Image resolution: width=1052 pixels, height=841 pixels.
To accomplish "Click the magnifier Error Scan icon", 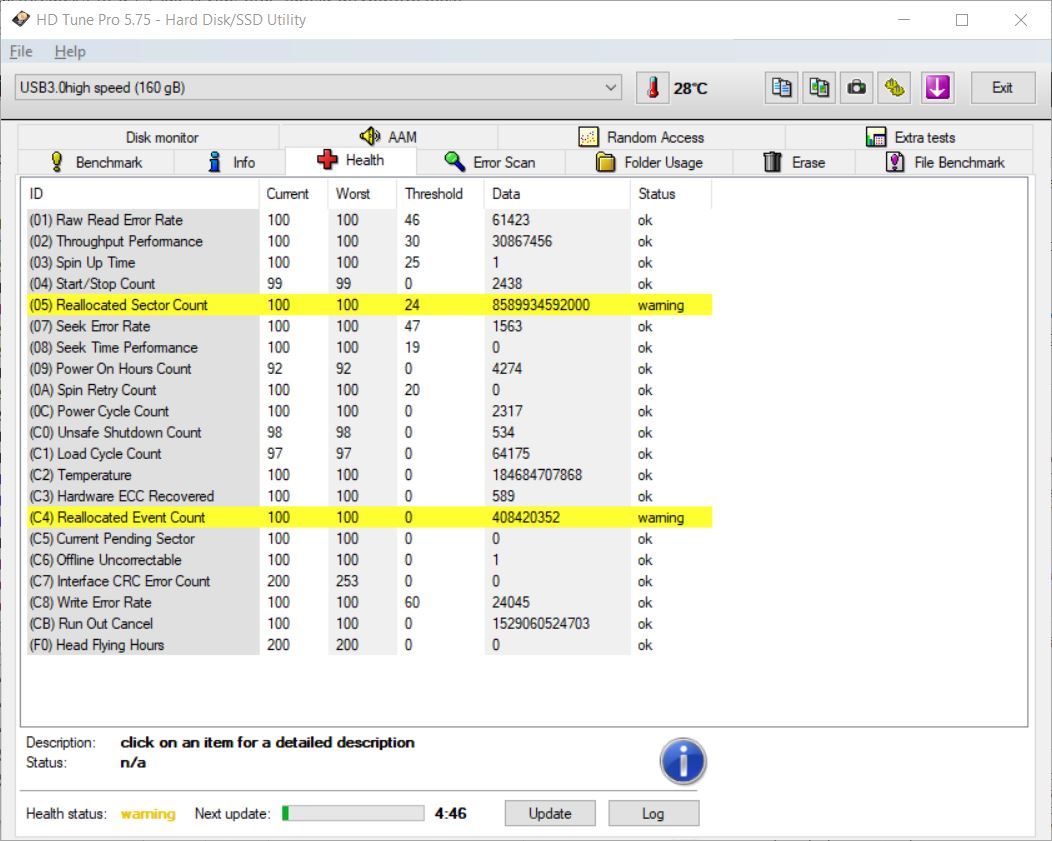I will tap(454, 162).
